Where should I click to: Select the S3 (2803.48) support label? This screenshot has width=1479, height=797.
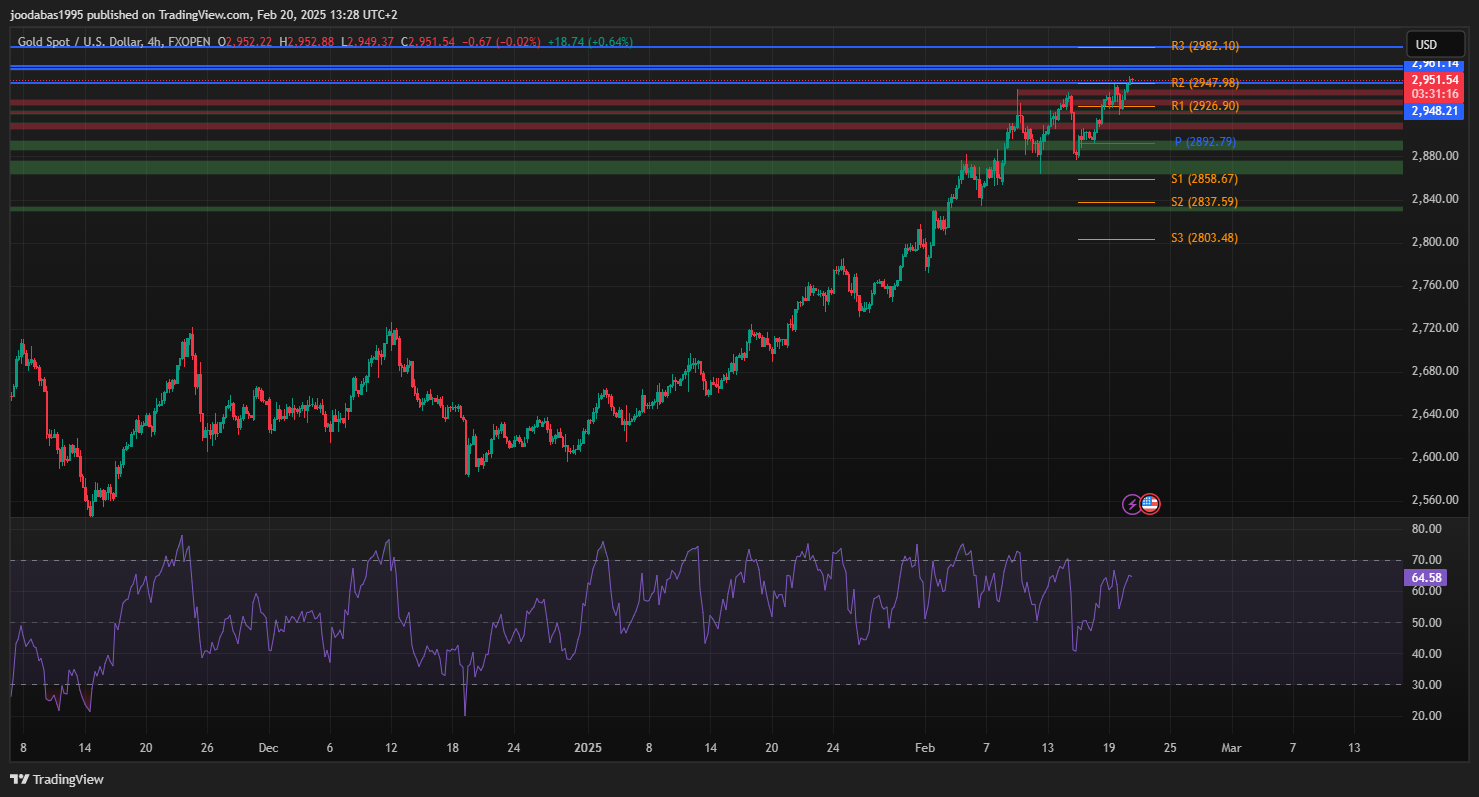1204,238
